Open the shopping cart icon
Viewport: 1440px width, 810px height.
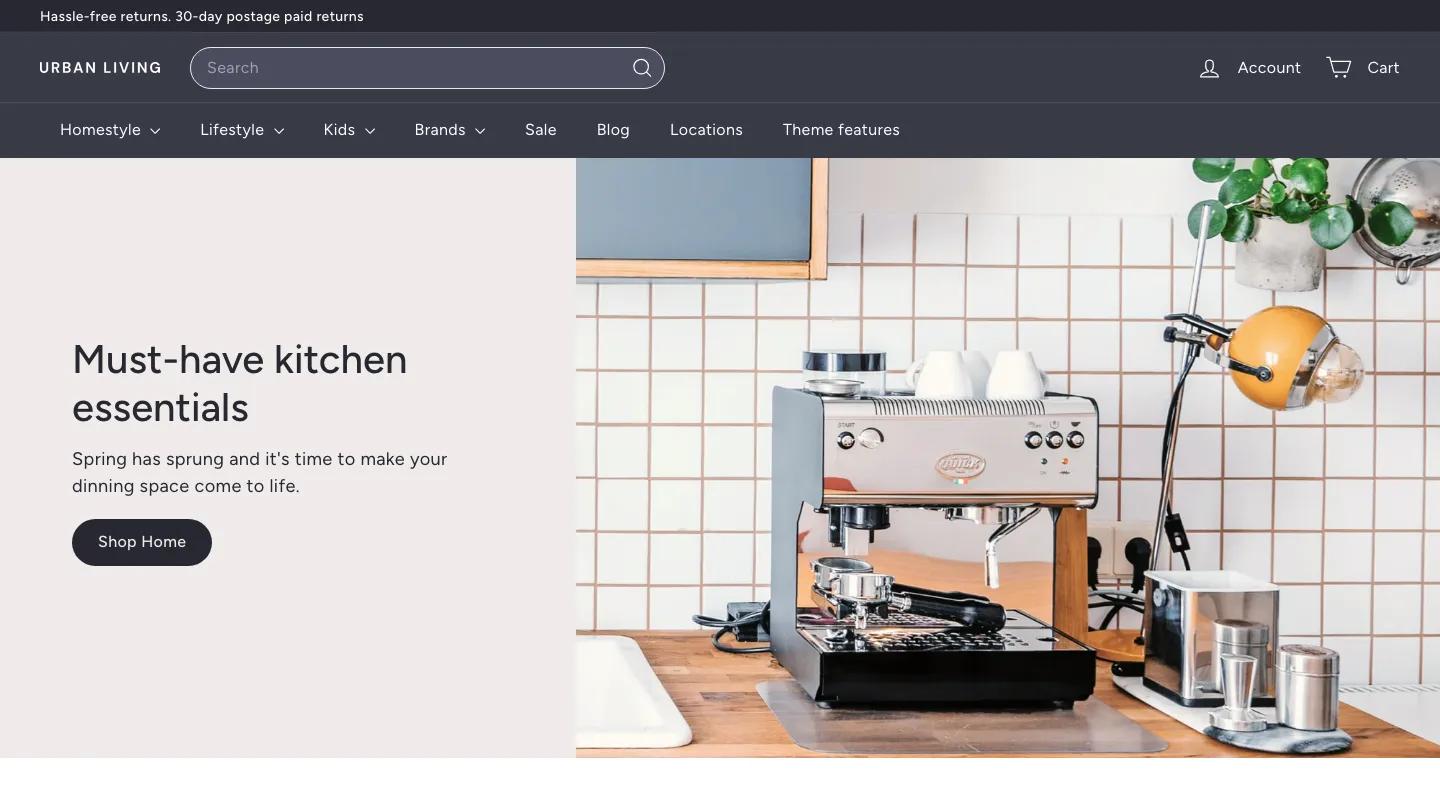tap(1339, 67)
